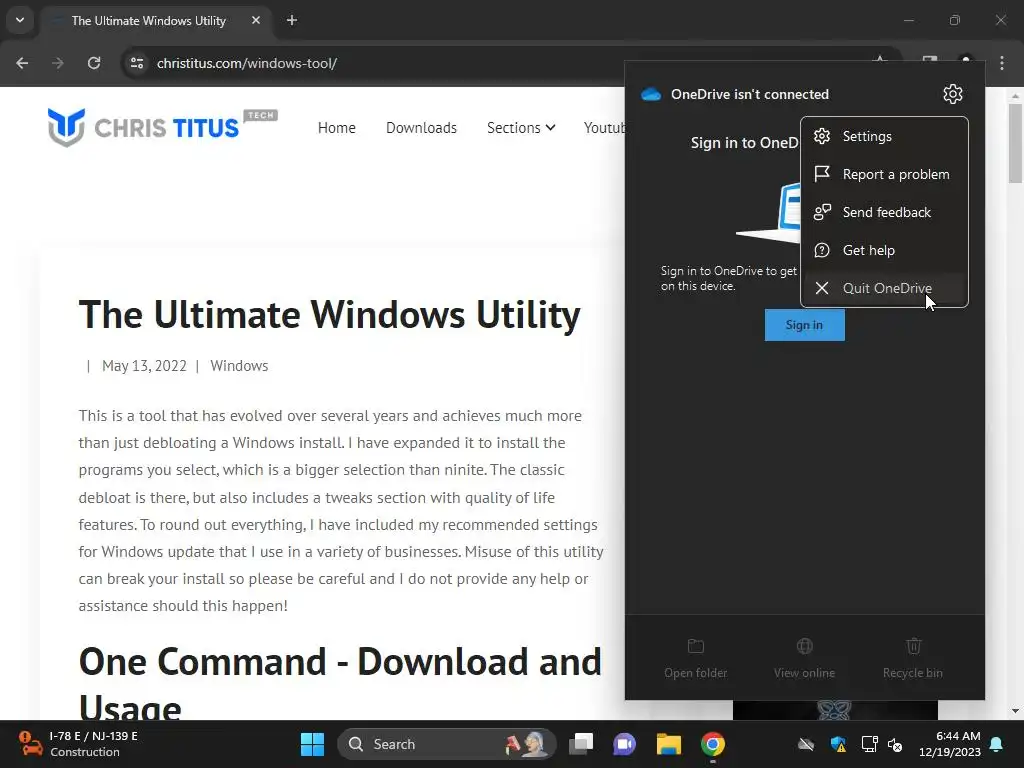Open the tab search dropdown
Viewport: 1024px width, 768px height.
pos(20,20)
